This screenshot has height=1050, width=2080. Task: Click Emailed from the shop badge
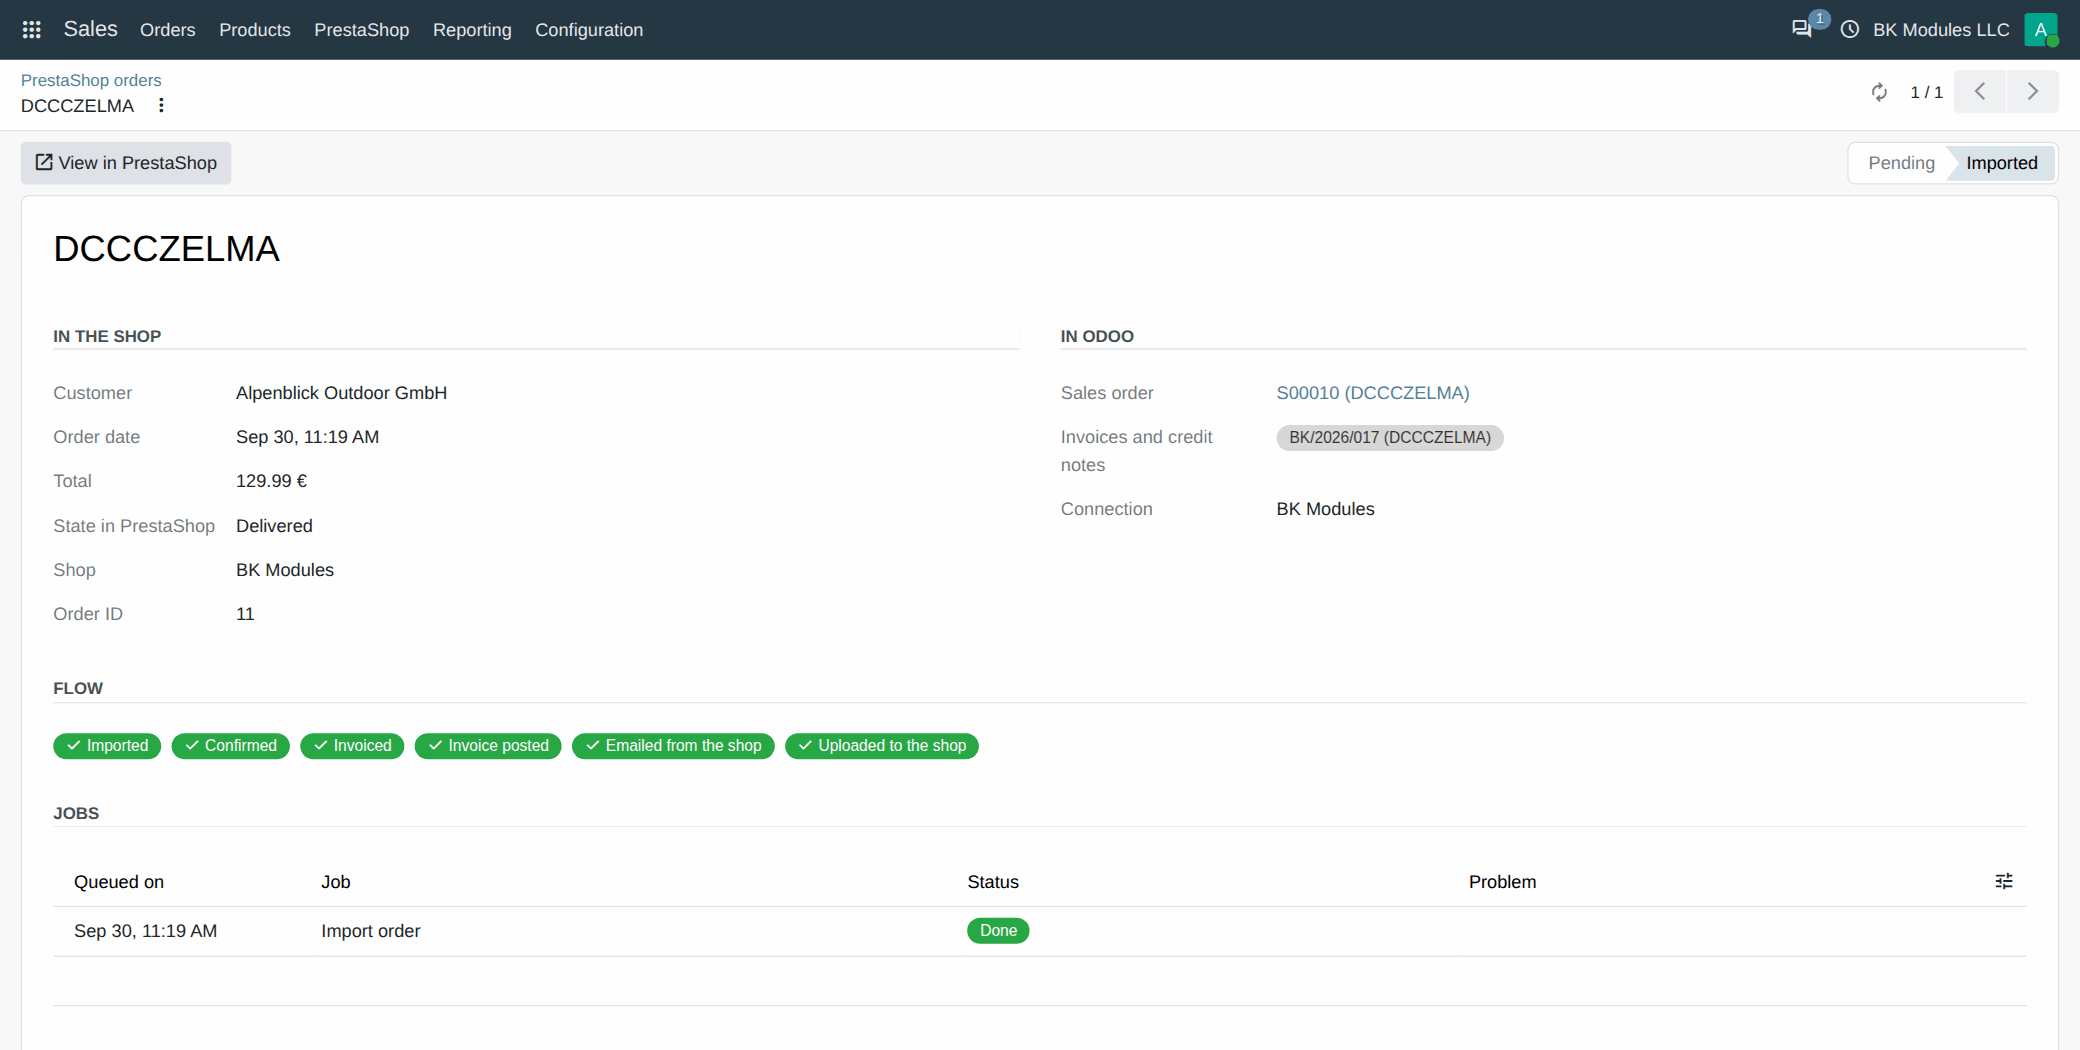pyautogui.click(x=673, y=746)
